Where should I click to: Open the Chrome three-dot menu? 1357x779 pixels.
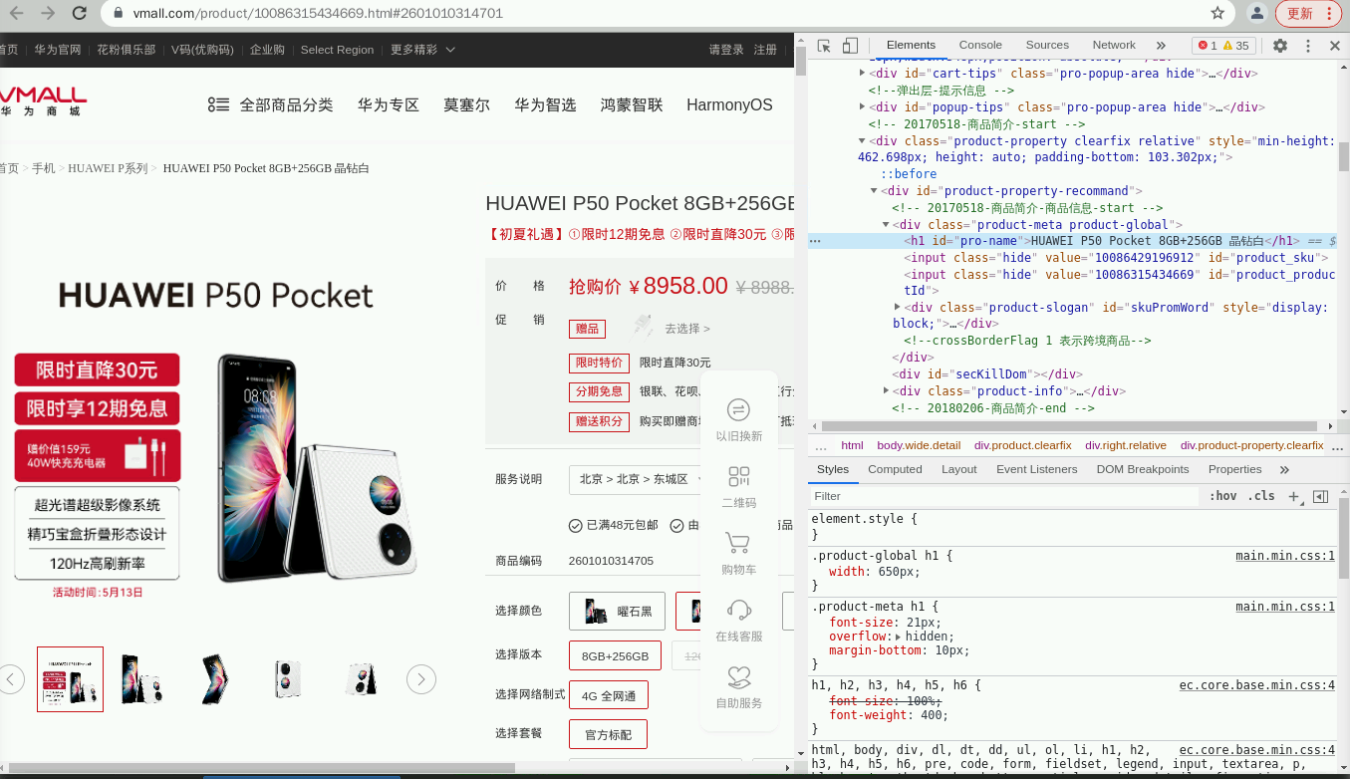[x=1330, y=13]
